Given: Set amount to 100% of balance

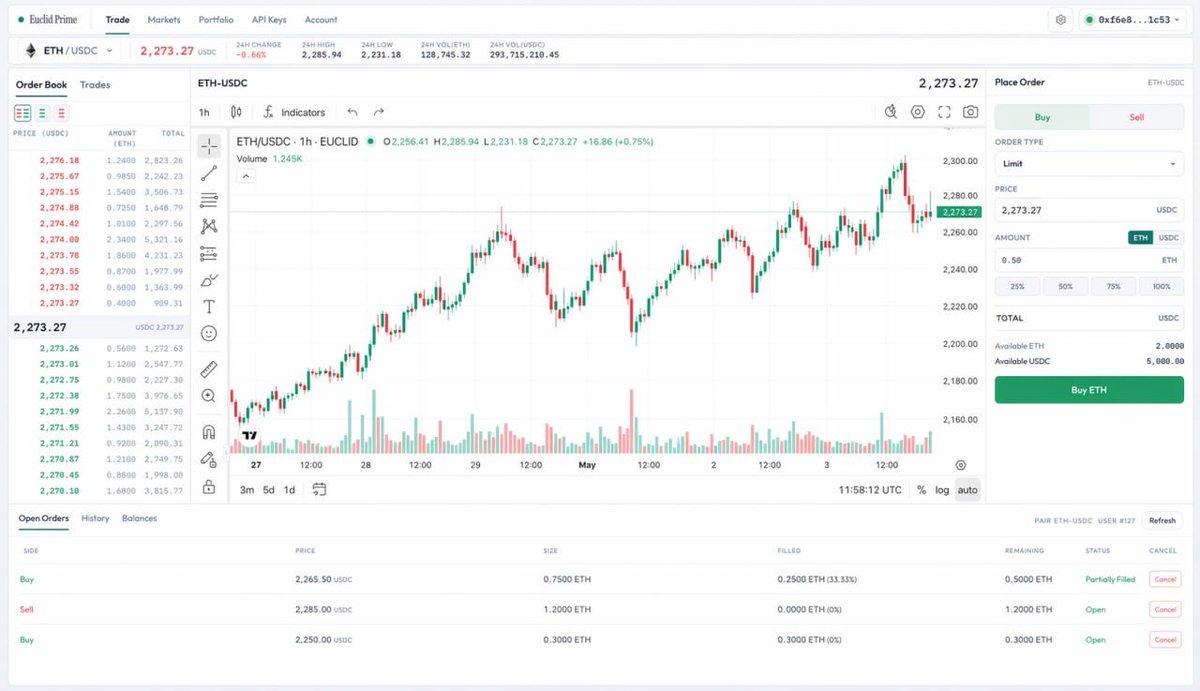Looking at the screenshot, I should pyautogui.click(x=1161, y=286).
